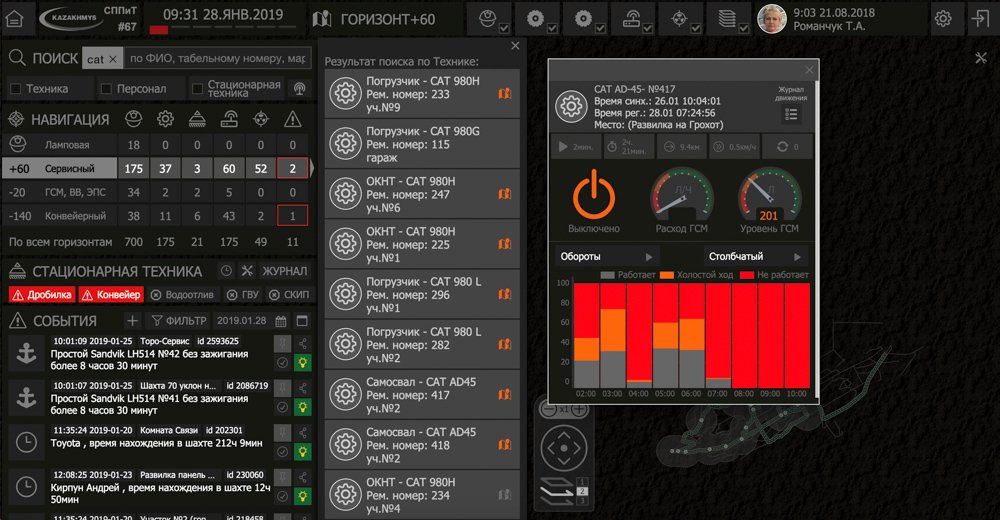Click the 2мин play stat button
The height and width of the screenshot is (520, 1000).
point(576,147)
